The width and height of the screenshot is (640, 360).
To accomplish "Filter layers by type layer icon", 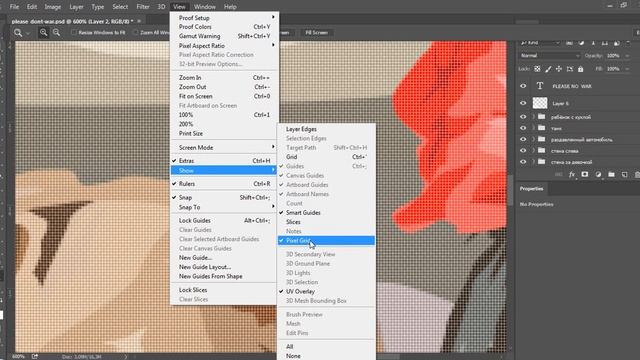I will (593, 42).
